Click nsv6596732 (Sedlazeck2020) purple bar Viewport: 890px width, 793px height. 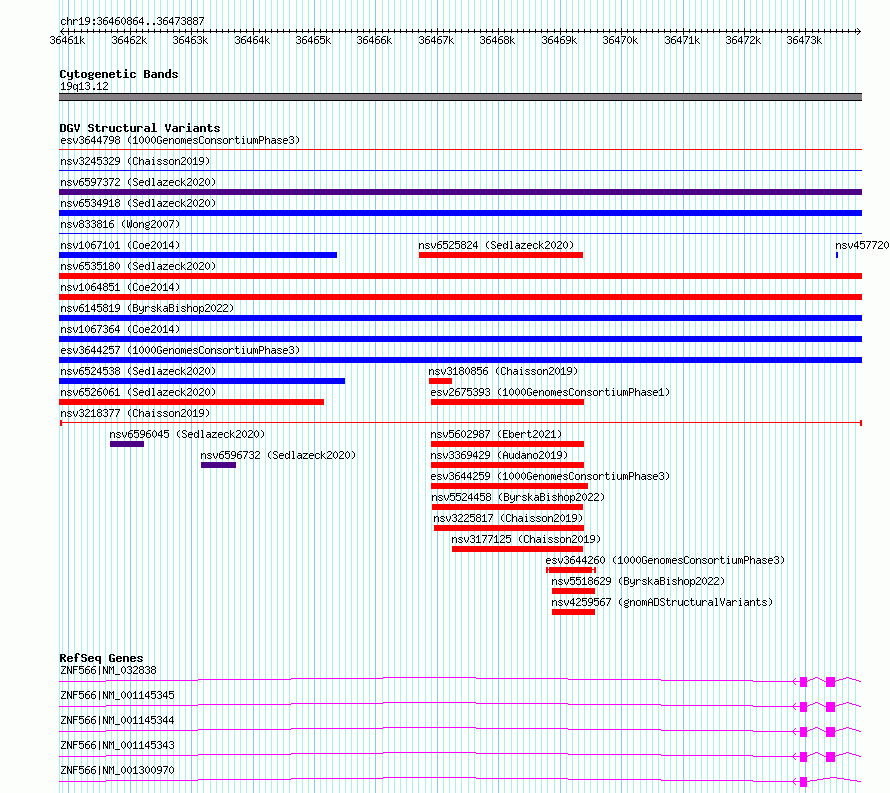point(219,465)
